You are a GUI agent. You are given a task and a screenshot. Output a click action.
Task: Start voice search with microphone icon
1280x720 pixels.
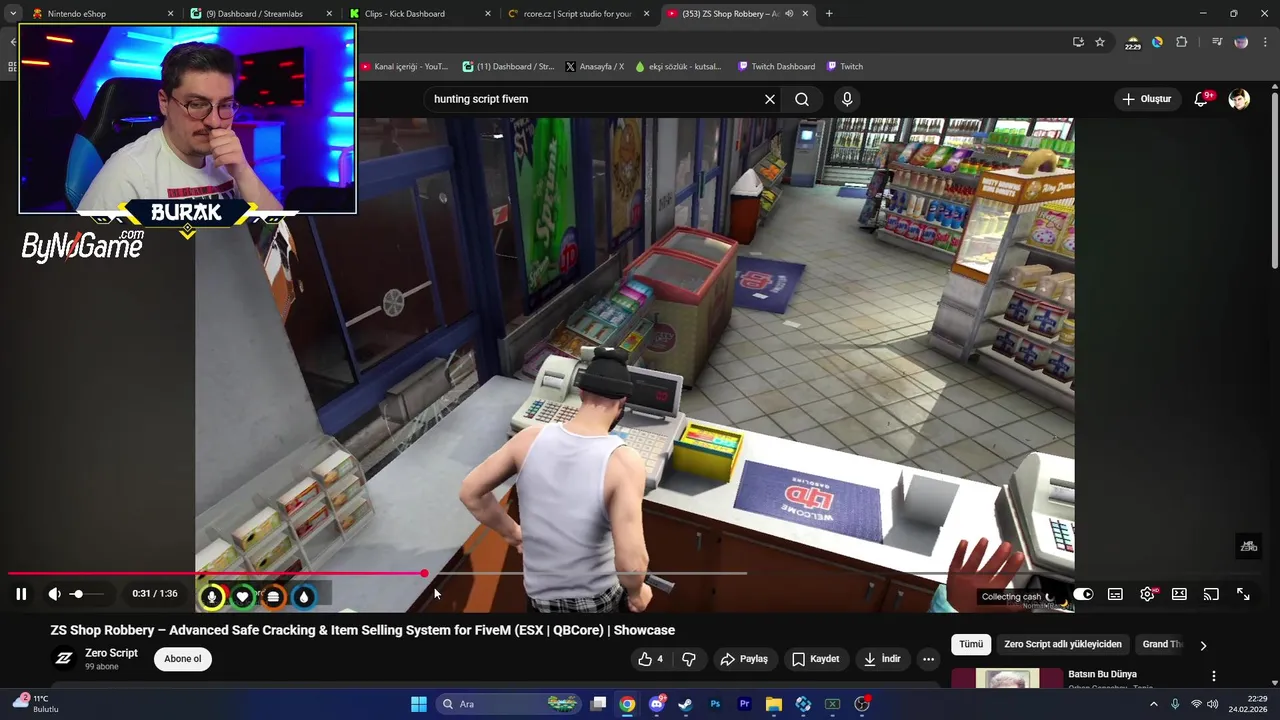click(x=847, y=99)
